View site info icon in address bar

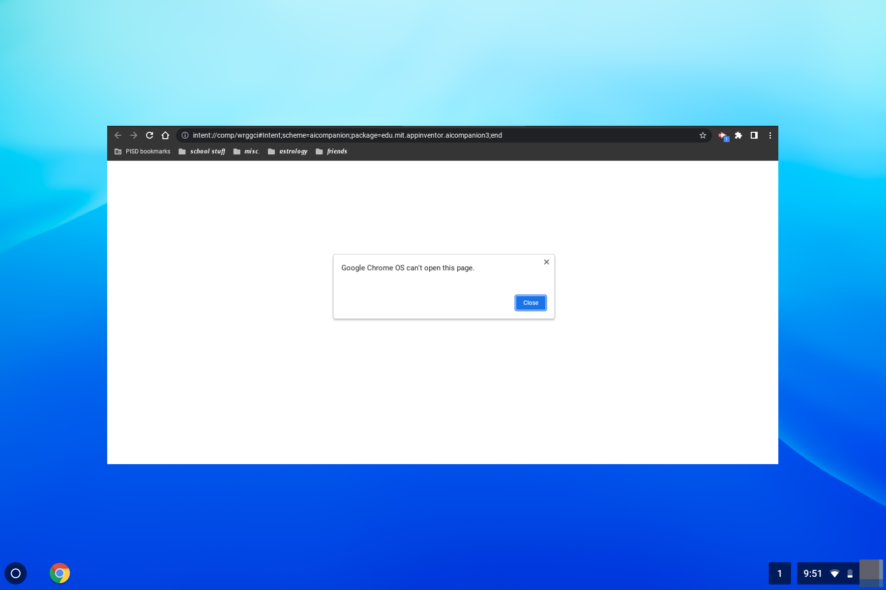tap(185, 136)
